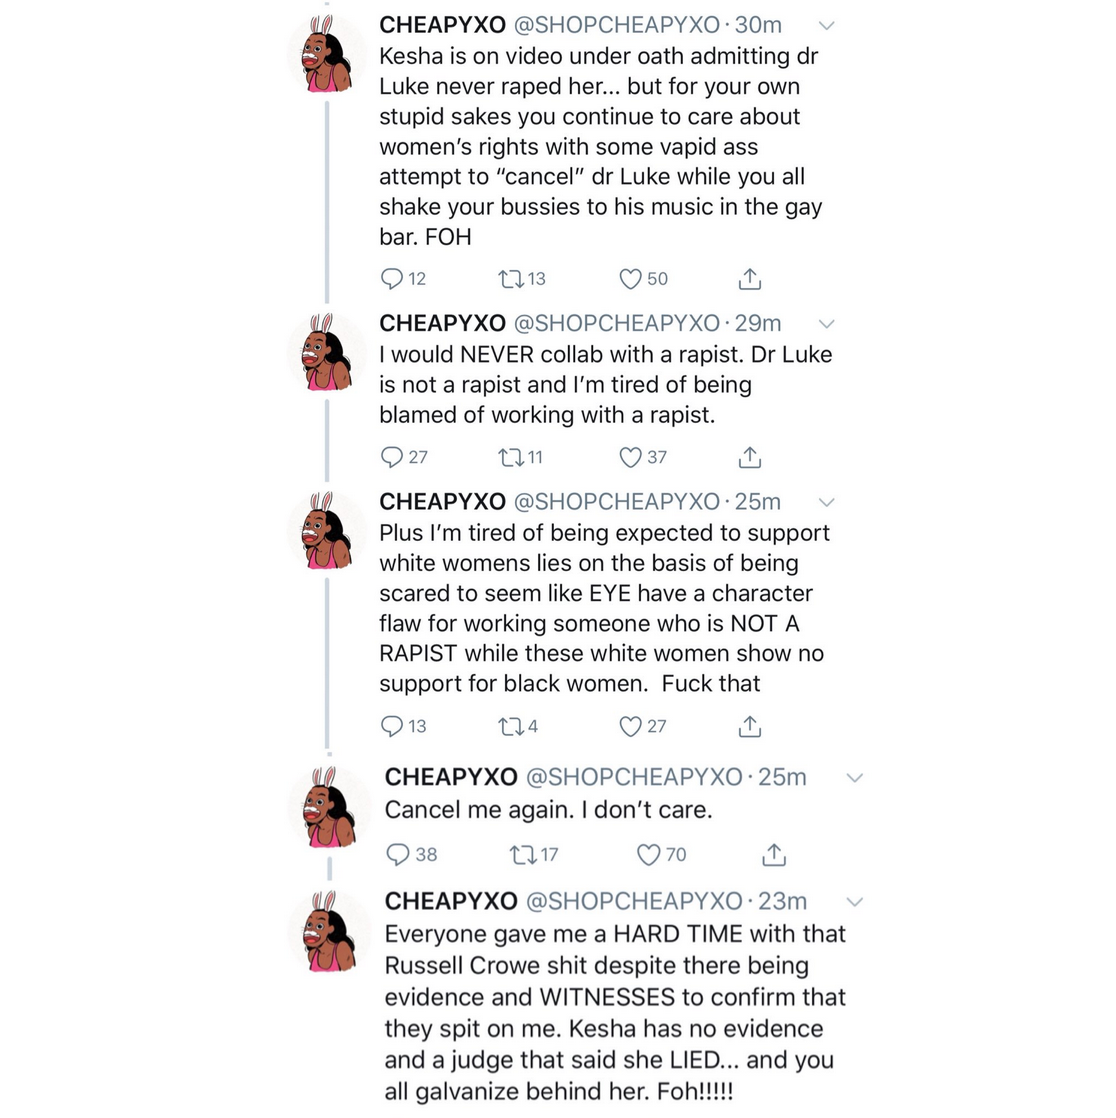The width and height of the screenshot is (1116, 1118).
Task: Retweet the tweet with 4 retweets
Action: [x=511, y=726]
